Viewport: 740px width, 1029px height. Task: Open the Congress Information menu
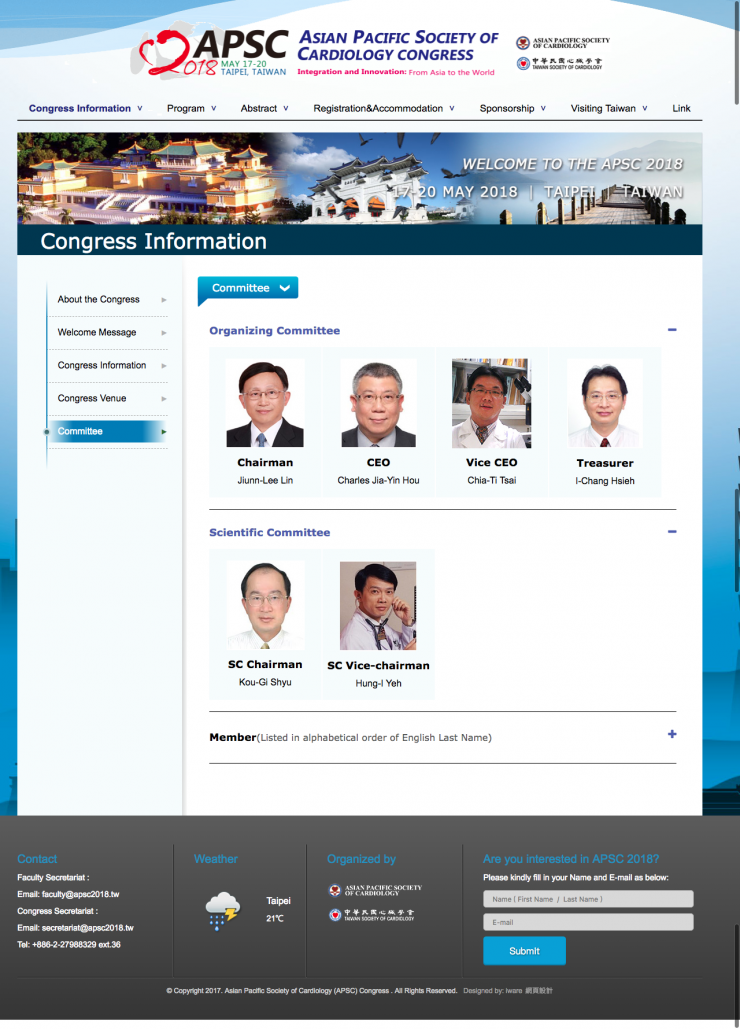click(x=85, y=108)
